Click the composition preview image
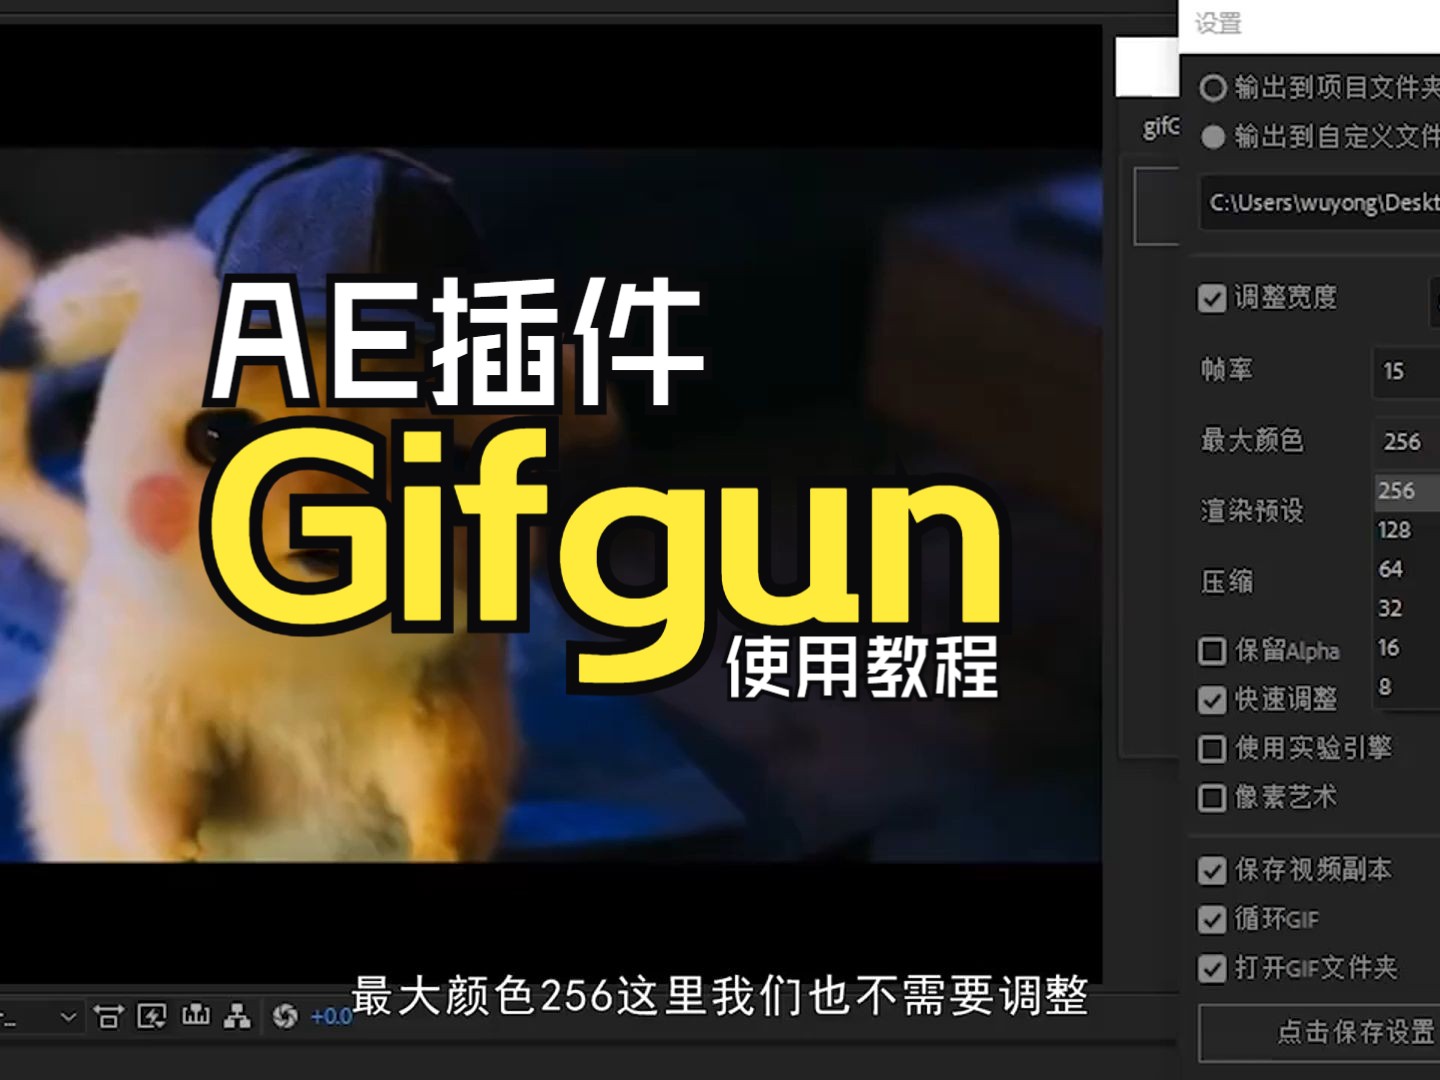The image size is (1440, 1080). pyautogui.click(x=550, y=505)
